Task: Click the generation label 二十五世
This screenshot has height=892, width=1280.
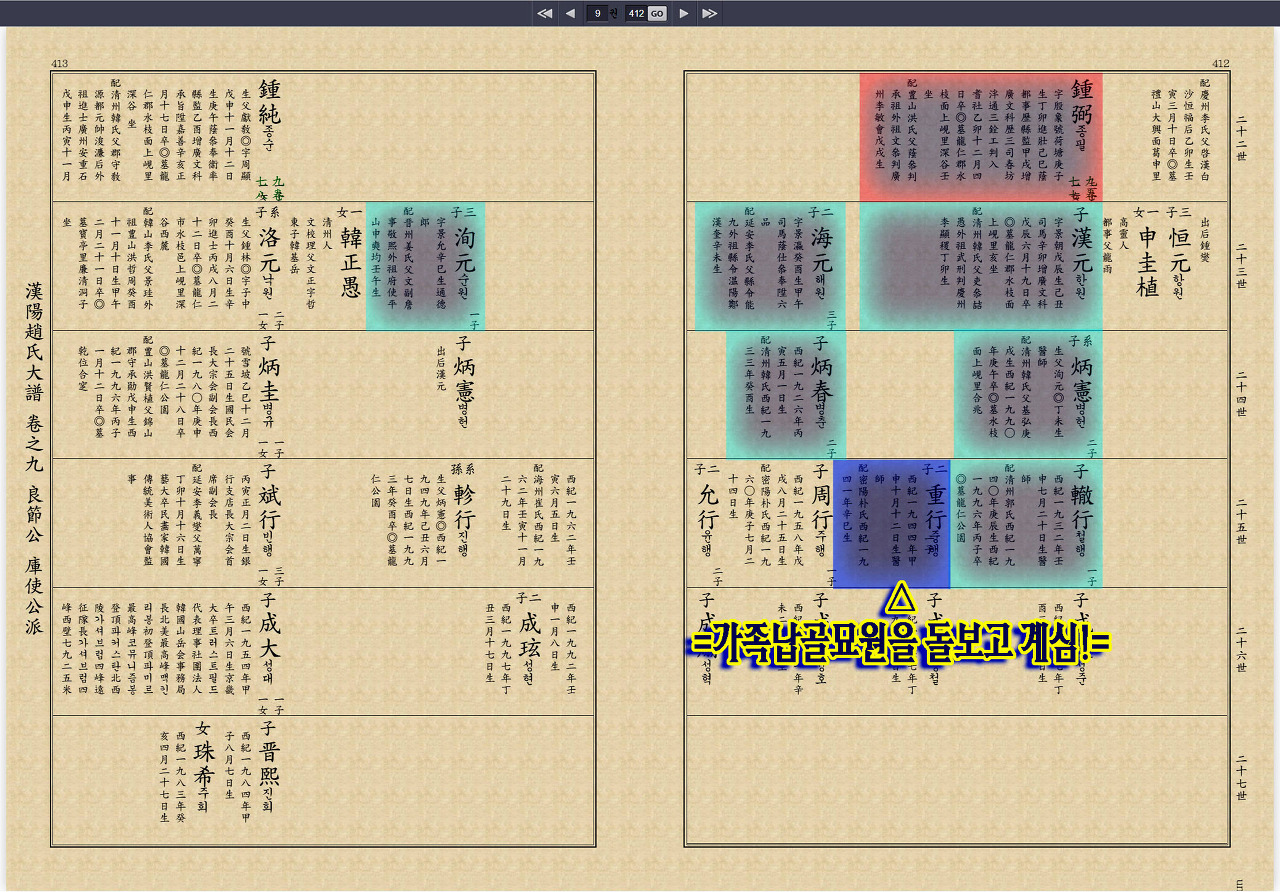Action: click(1241, 522)
